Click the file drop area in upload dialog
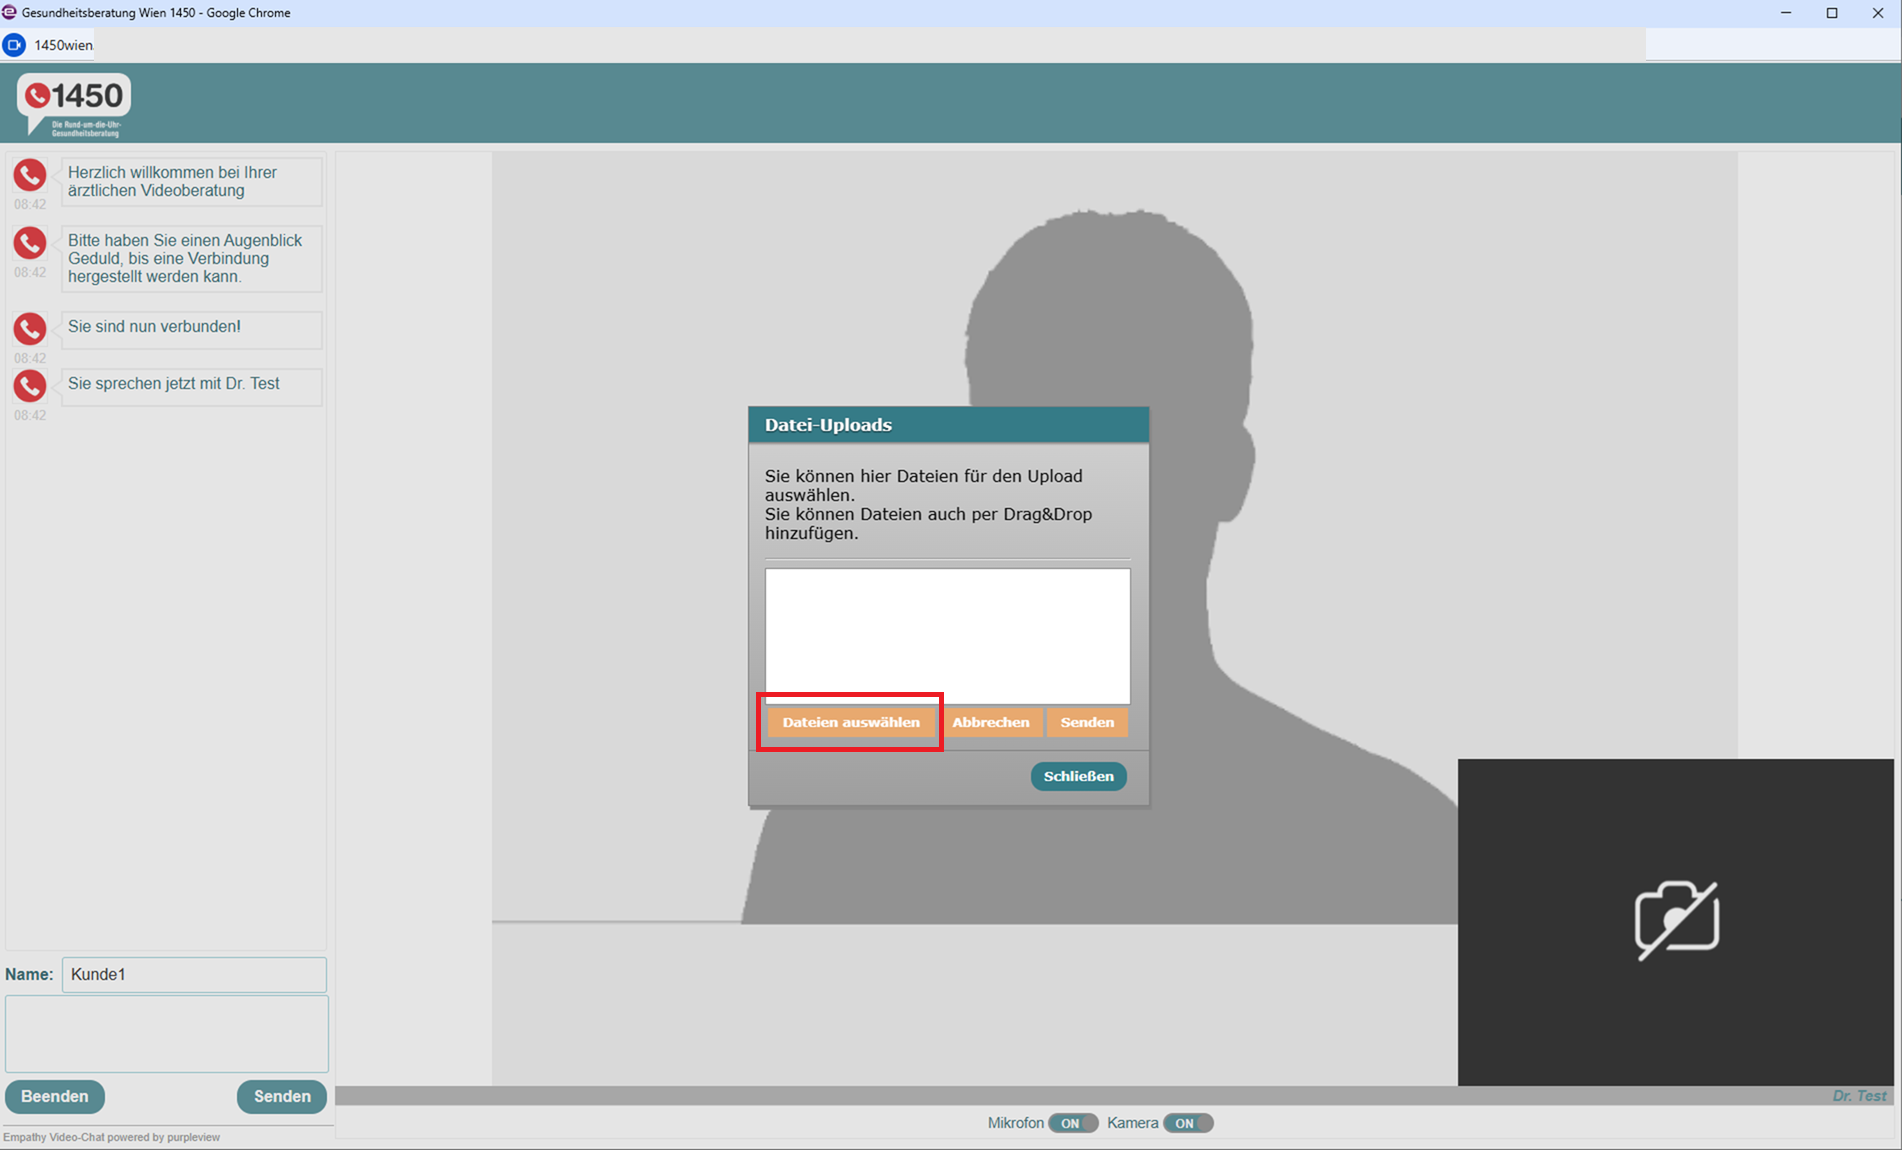This screenshot has width=1902, height=1150. (x=947, y=632)
